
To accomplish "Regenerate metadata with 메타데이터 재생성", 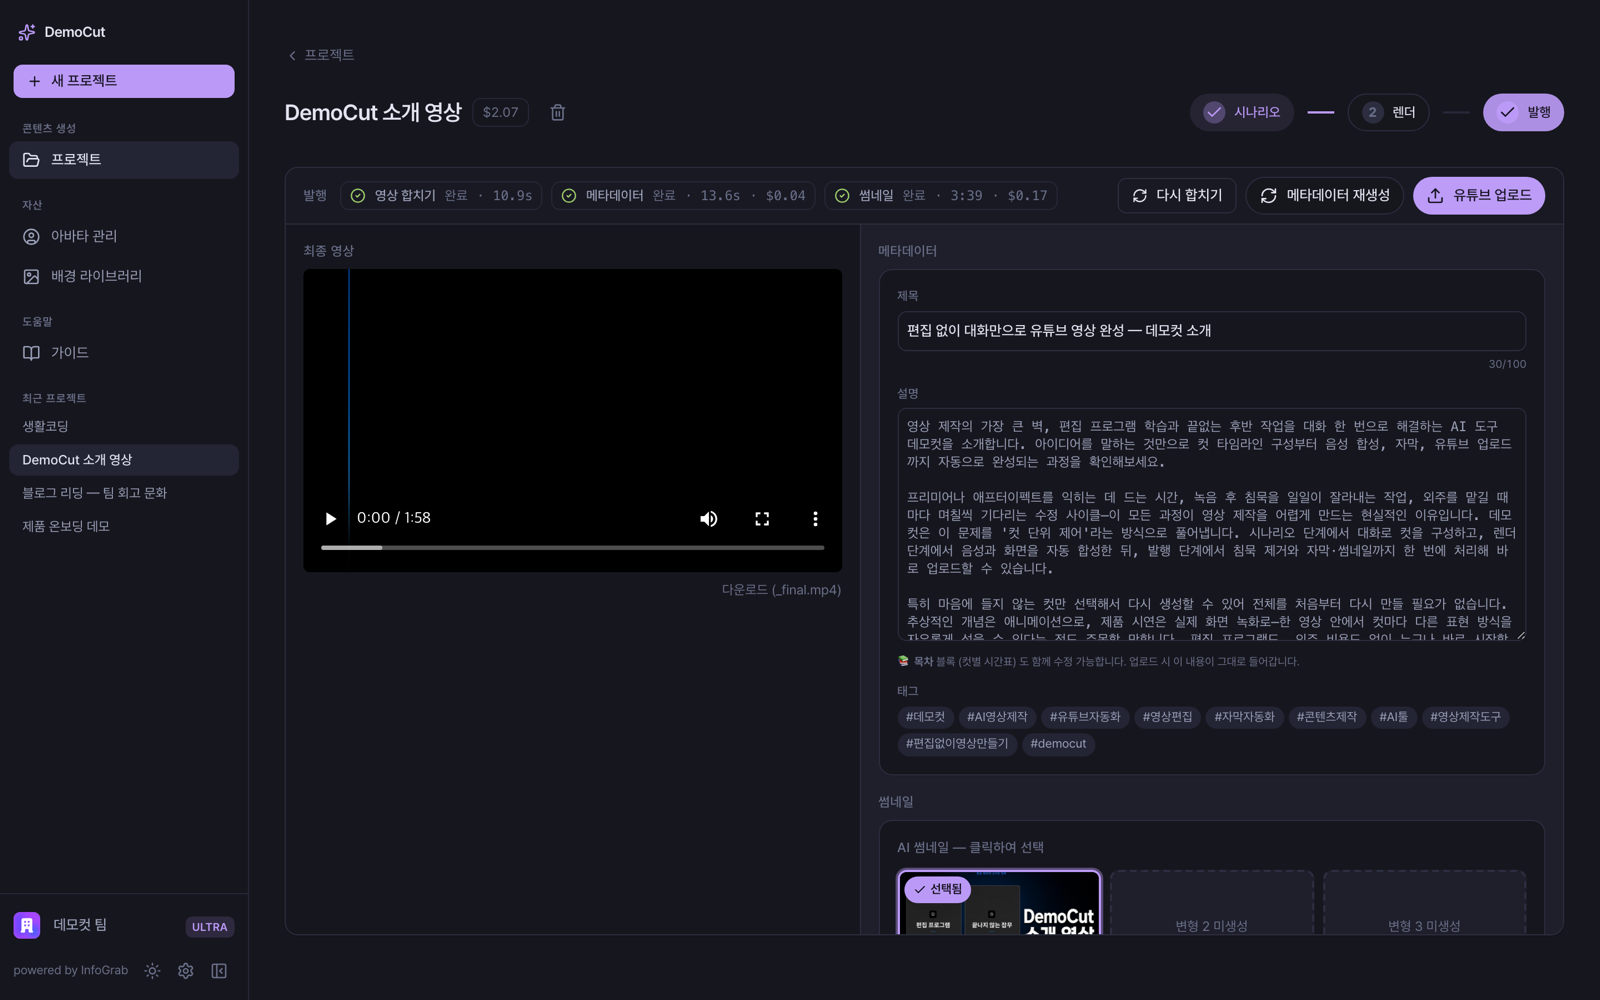I will (x=1325, y=196).
